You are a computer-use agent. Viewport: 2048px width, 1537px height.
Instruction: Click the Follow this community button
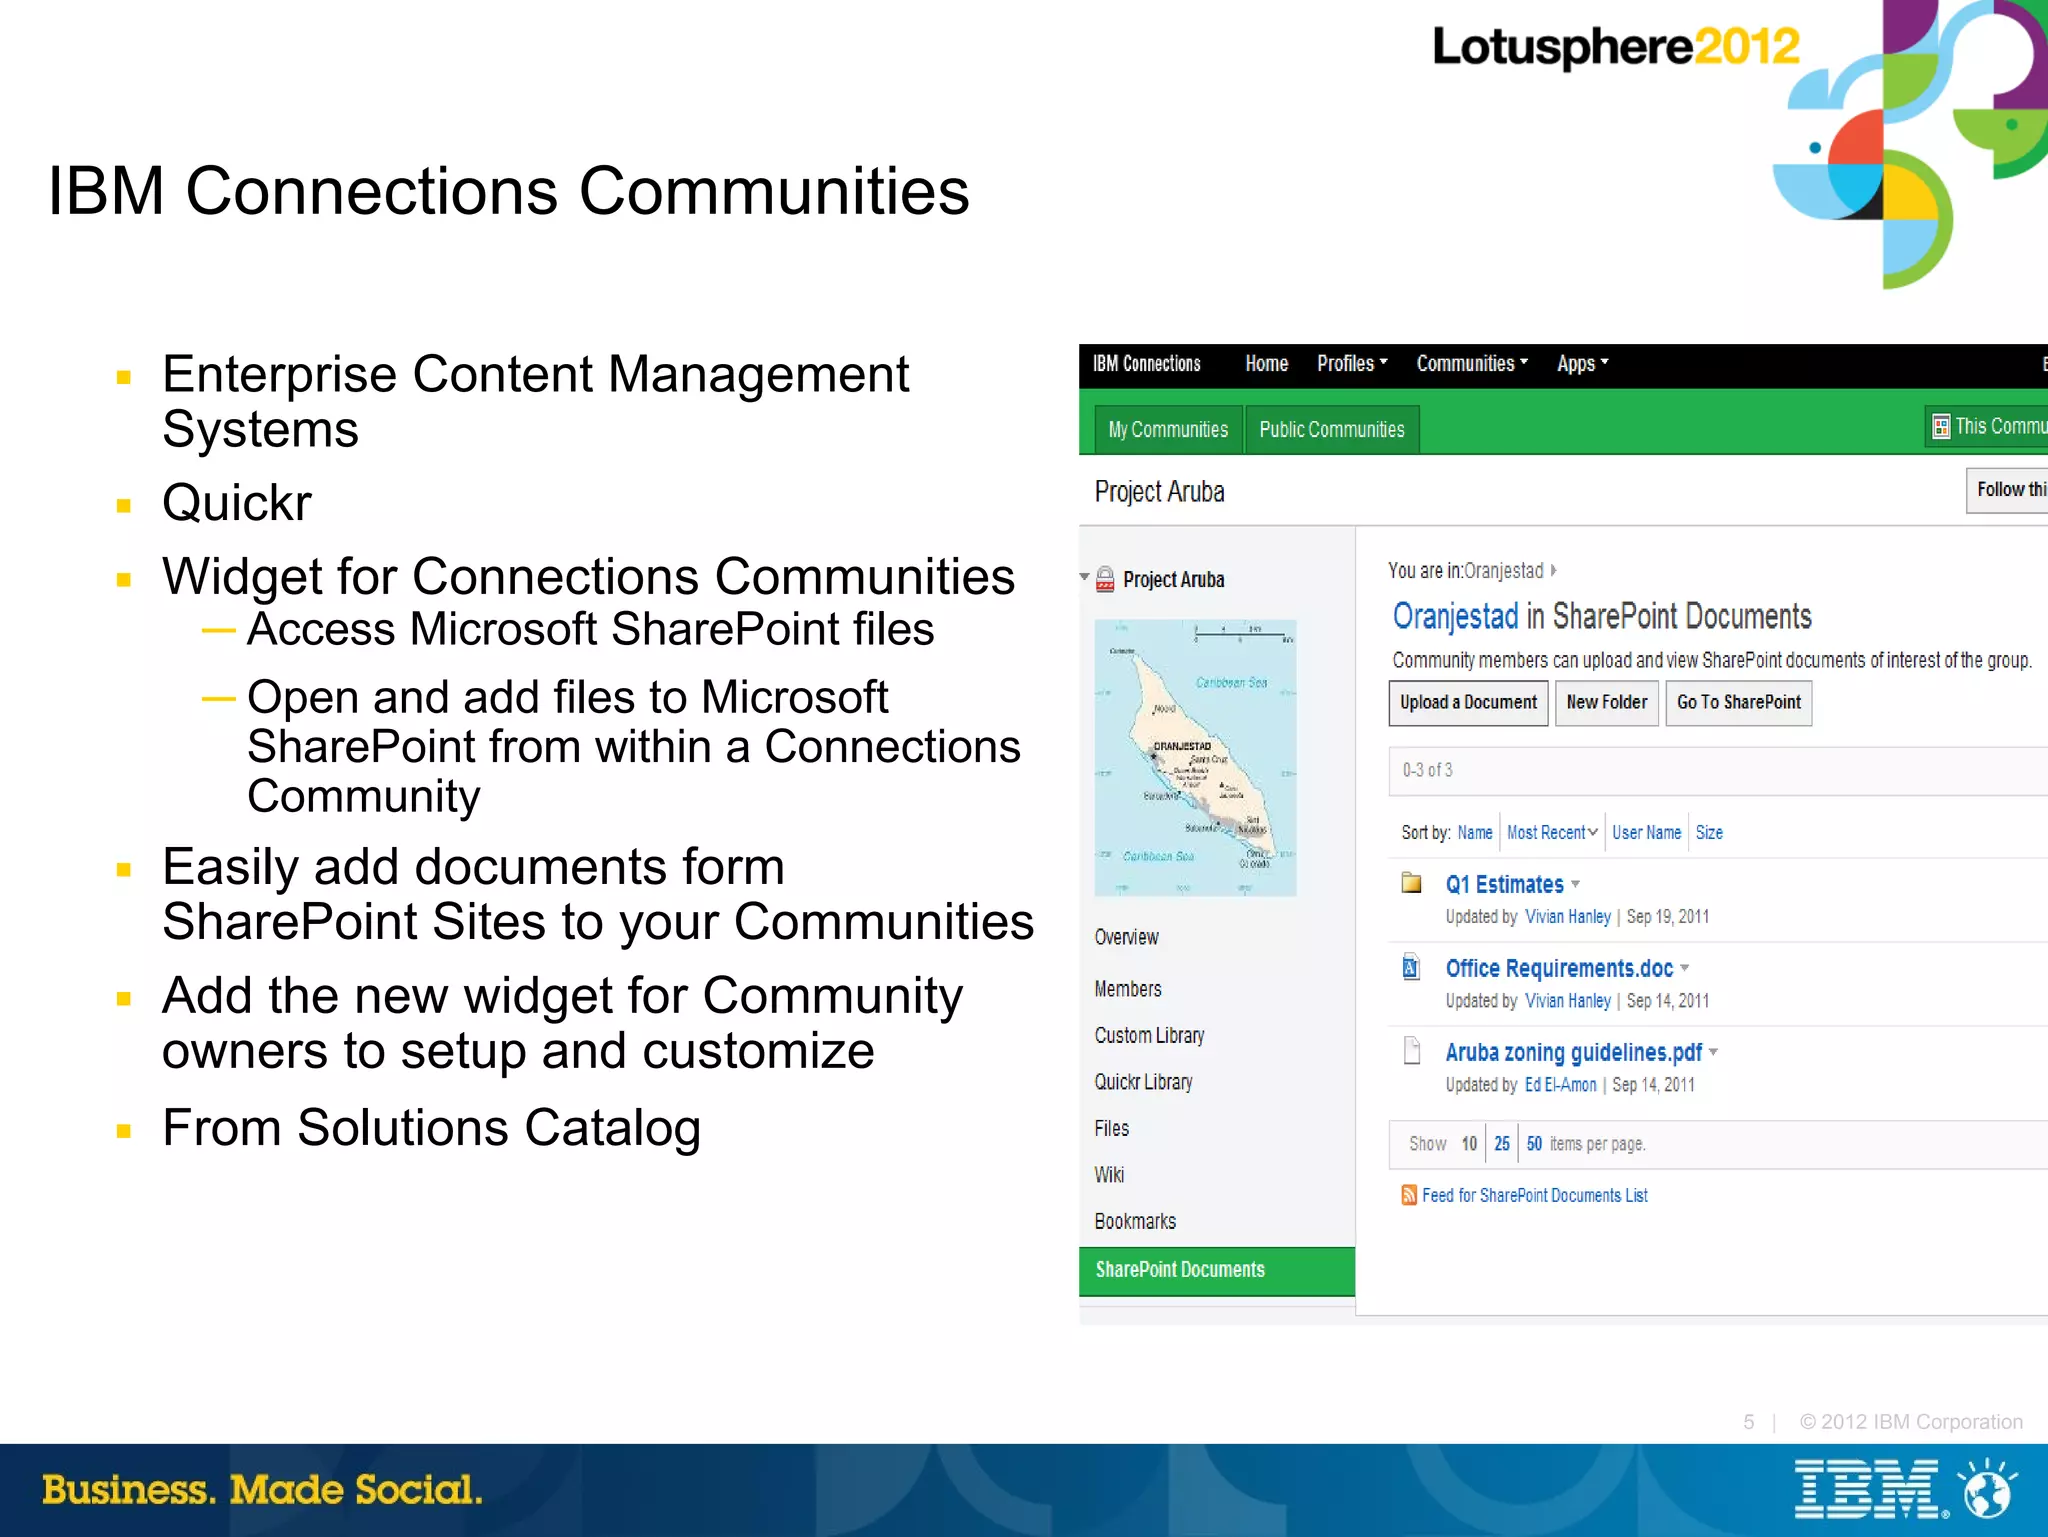2007,490
